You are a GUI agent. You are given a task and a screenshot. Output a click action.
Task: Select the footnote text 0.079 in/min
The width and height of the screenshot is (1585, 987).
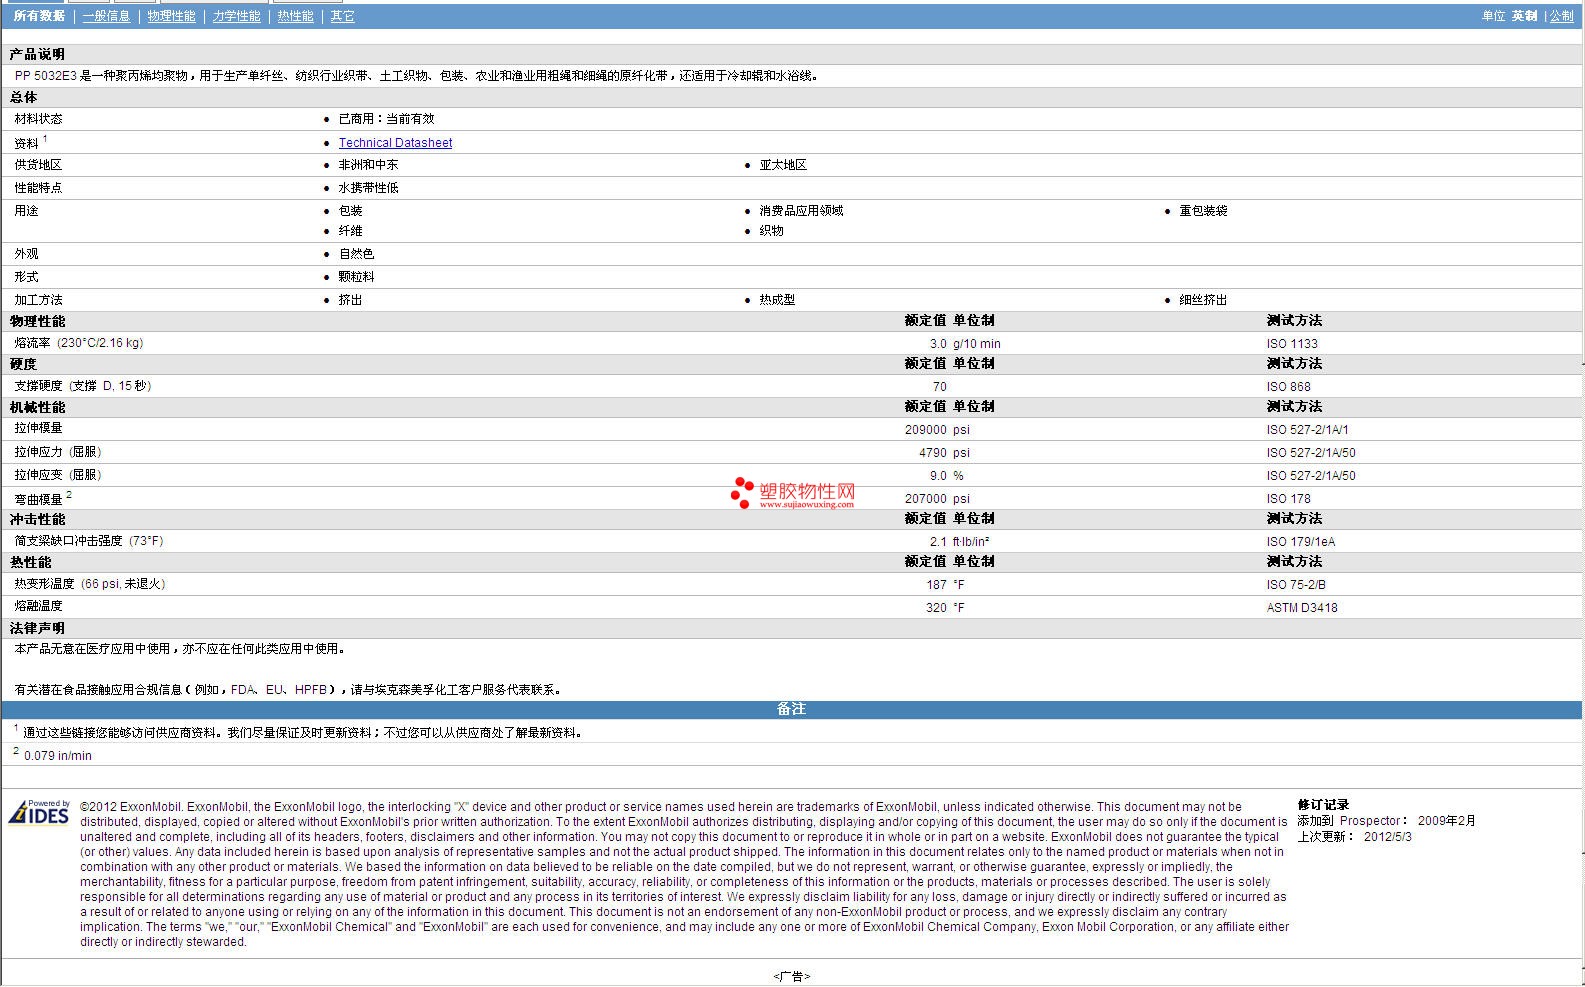[57, 756]
